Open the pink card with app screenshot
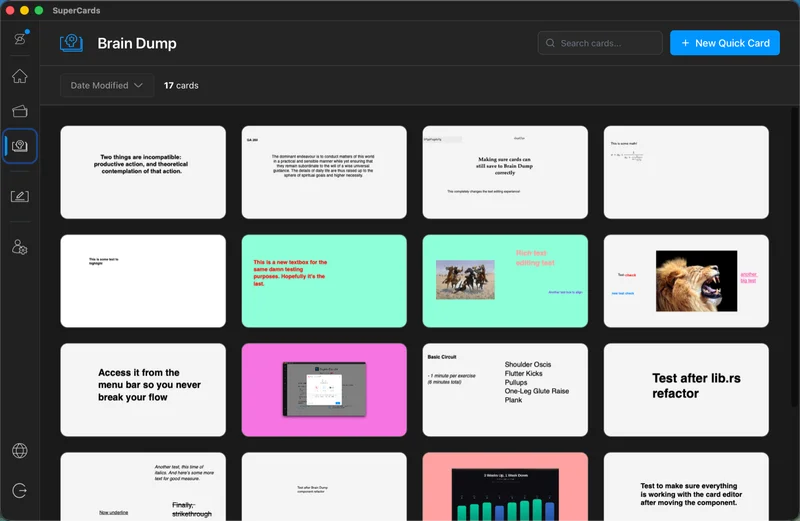 click(324, 390)
